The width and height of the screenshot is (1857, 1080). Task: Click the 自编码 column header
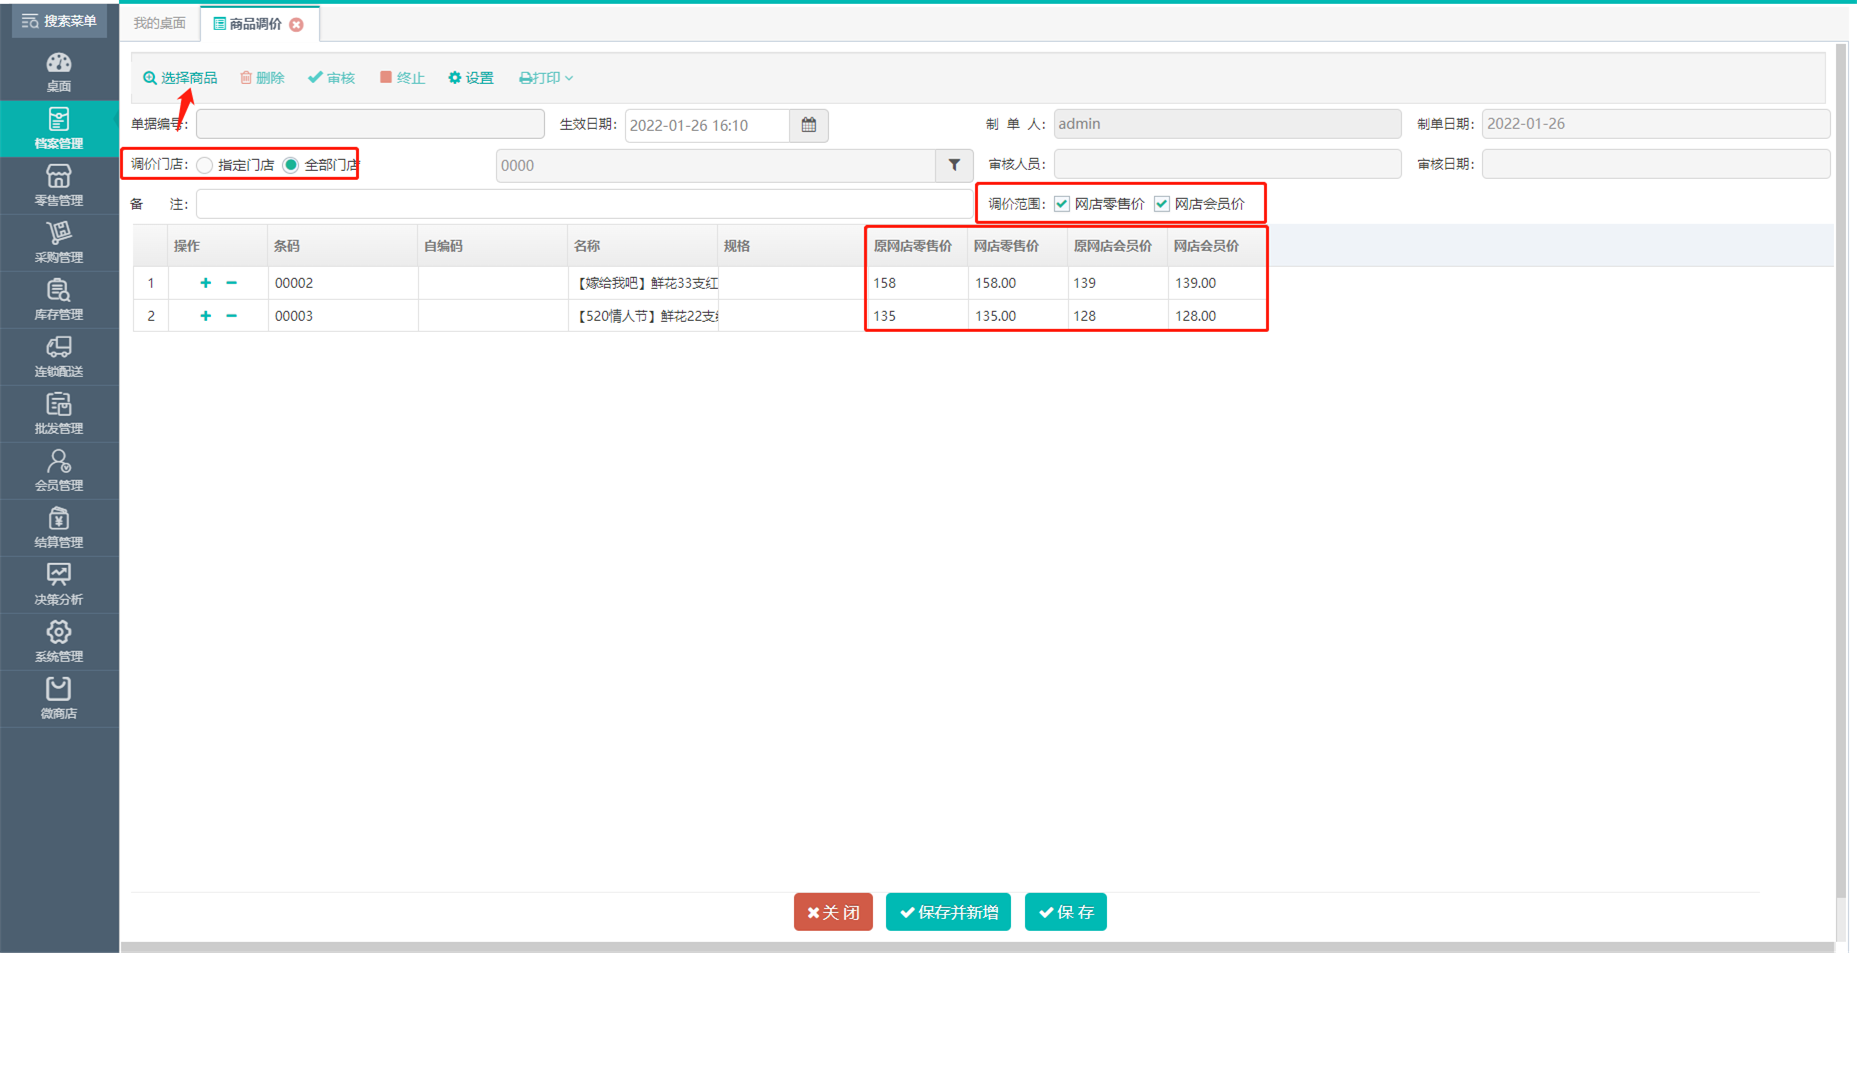(493, 246)
